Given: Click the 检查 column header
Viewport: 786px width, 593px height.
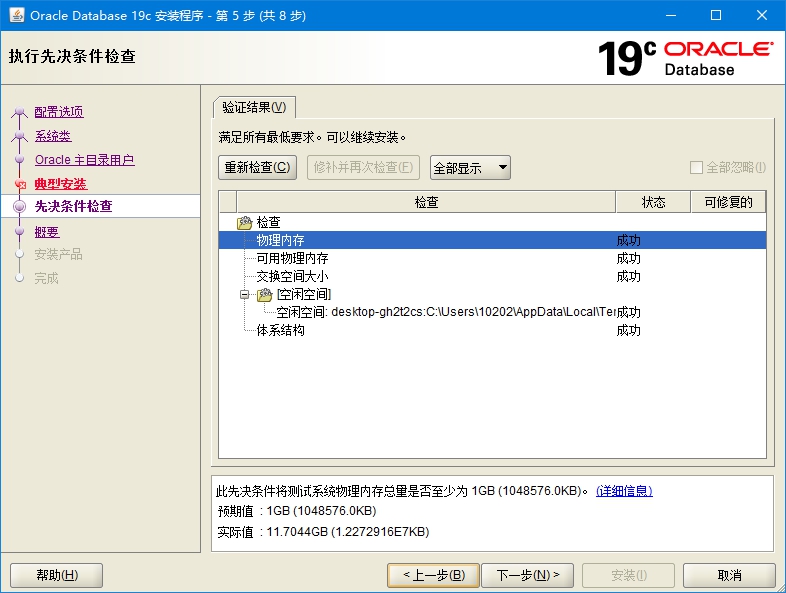Looking at the screenshot, I should pos(426,202).
